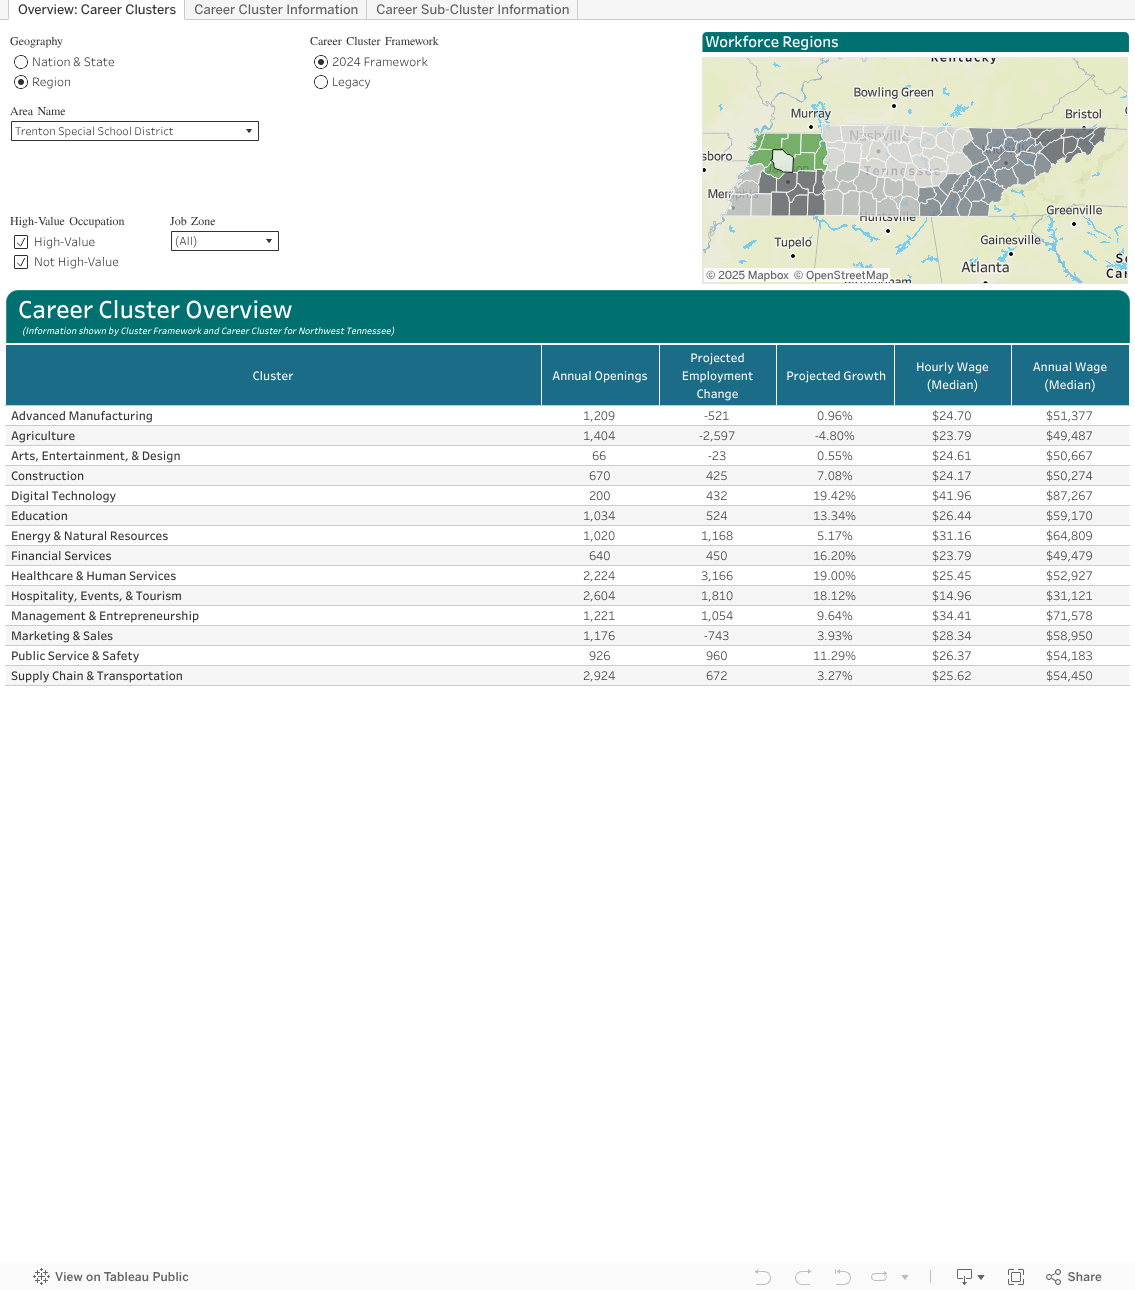Open the OpenStreetMap attribution link
This screenshot has width=1135, height=1290.
(841, 275)
